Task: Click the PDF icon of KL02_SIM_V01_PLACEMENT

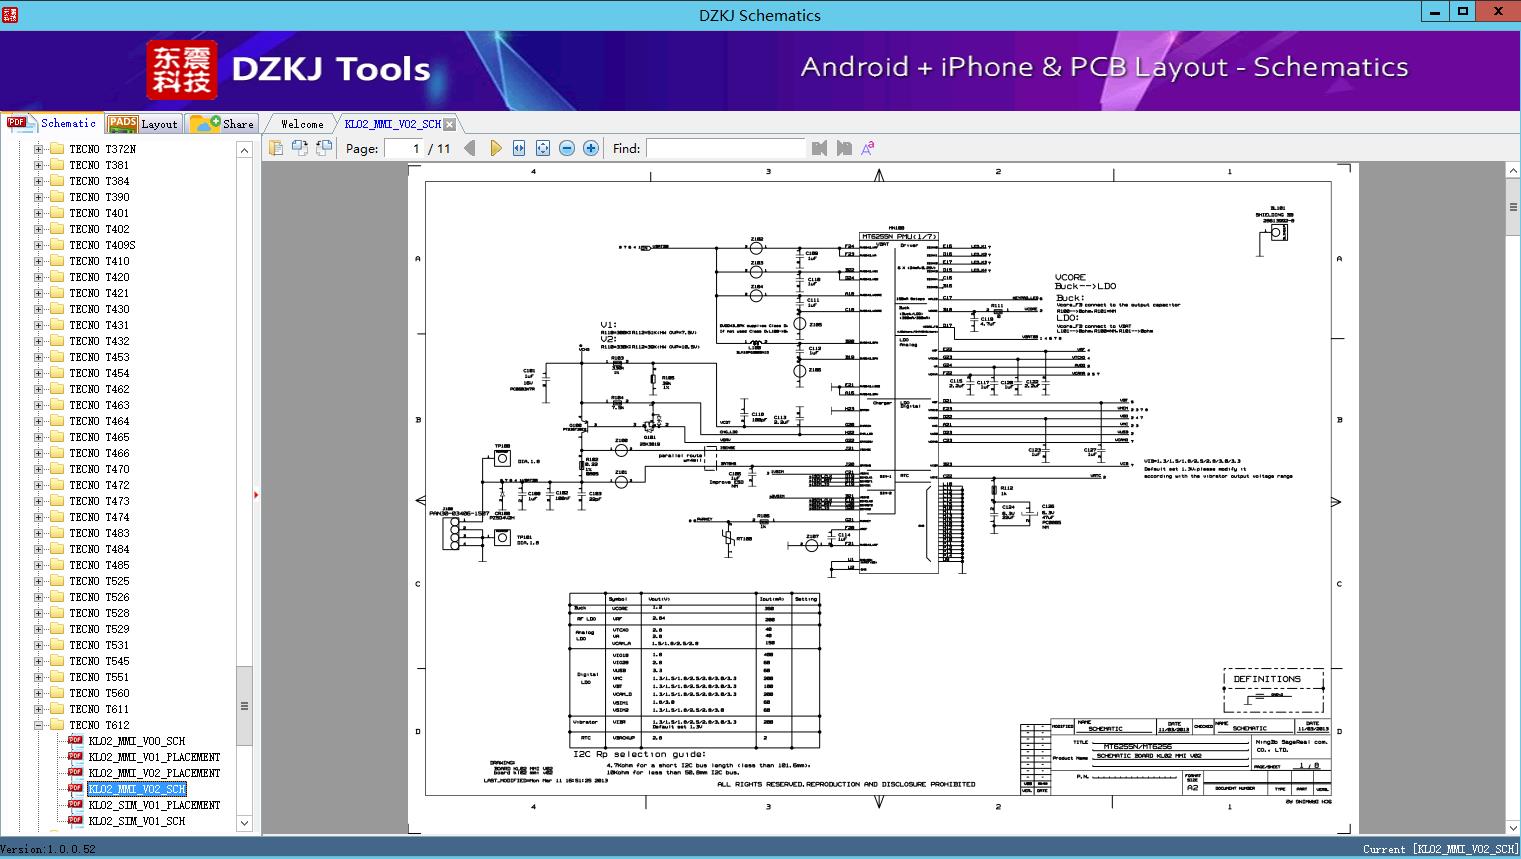Action: (x=75, y=805)
